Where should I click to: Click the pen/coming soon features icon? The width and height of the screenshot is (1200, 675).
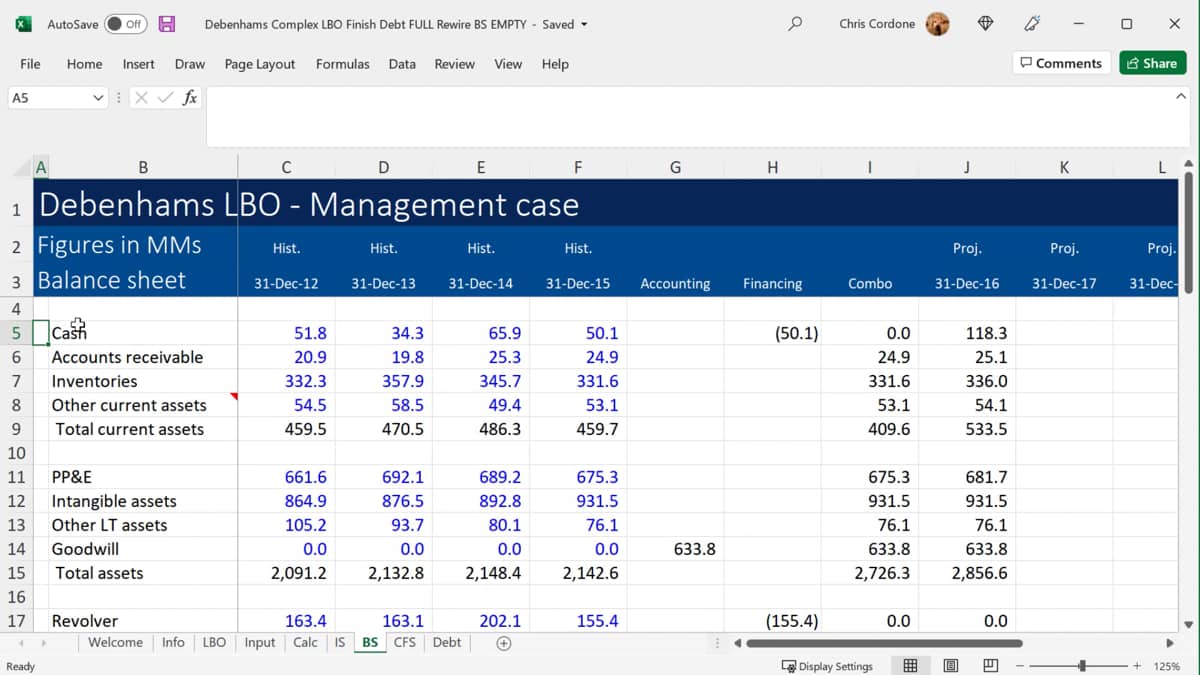(1033, 24)
